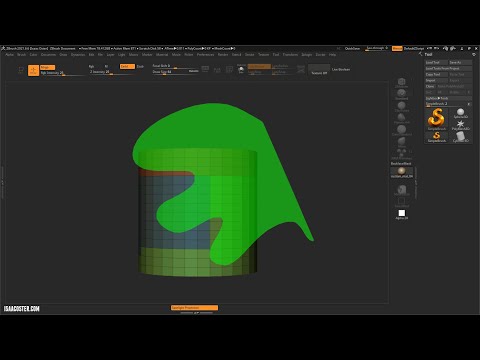The height and width of the screenshot is (360, 480).
Task: Adjust the Rgb Intensity slider
Action: [x=62, y=73]
